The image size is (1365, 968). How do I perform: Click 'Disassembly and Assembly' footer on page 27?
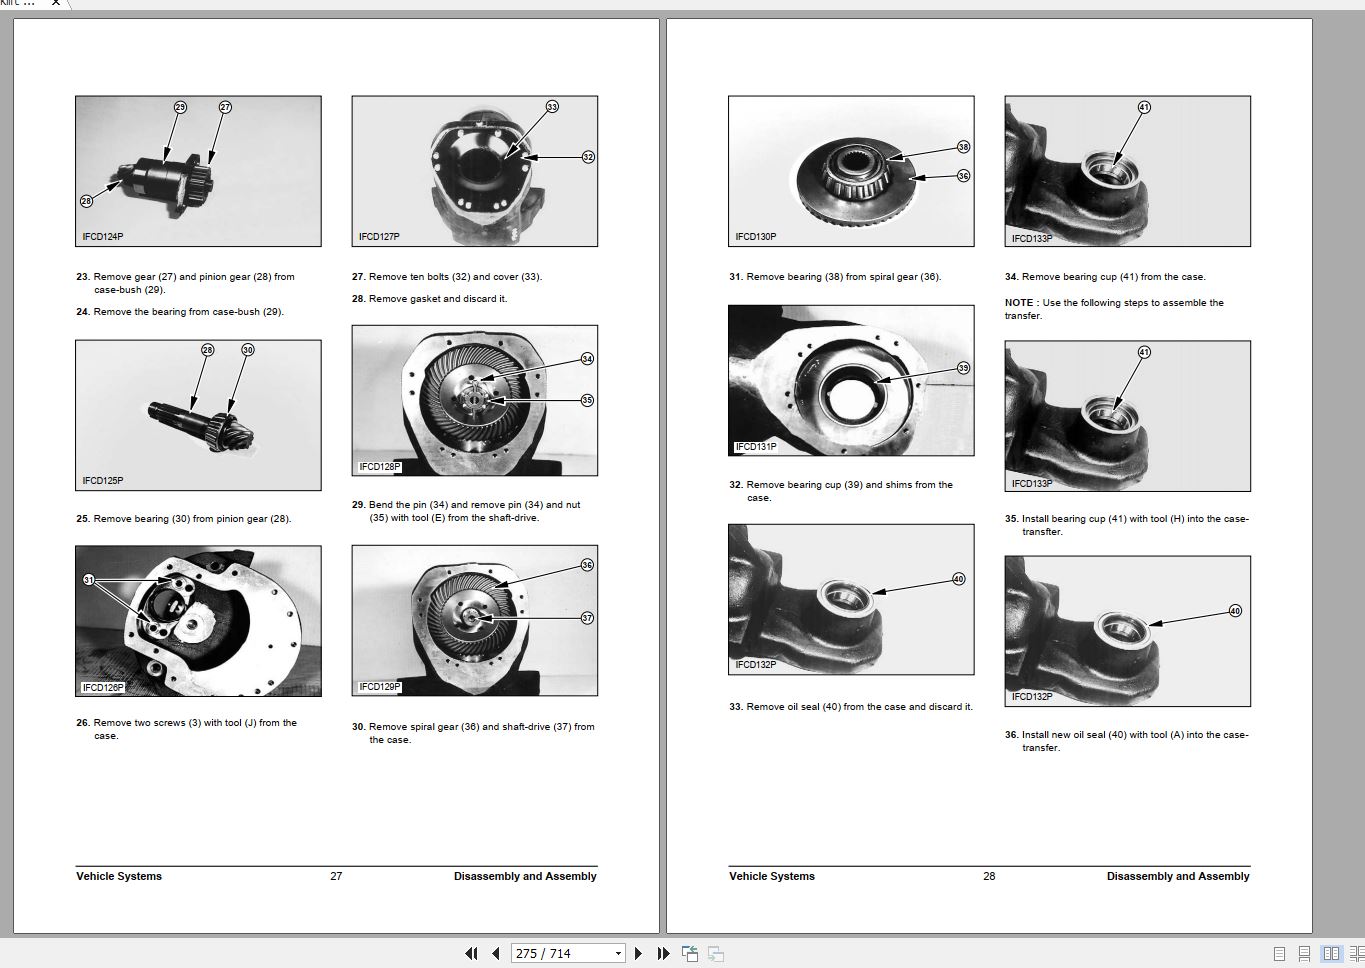[x=525, y=876]
